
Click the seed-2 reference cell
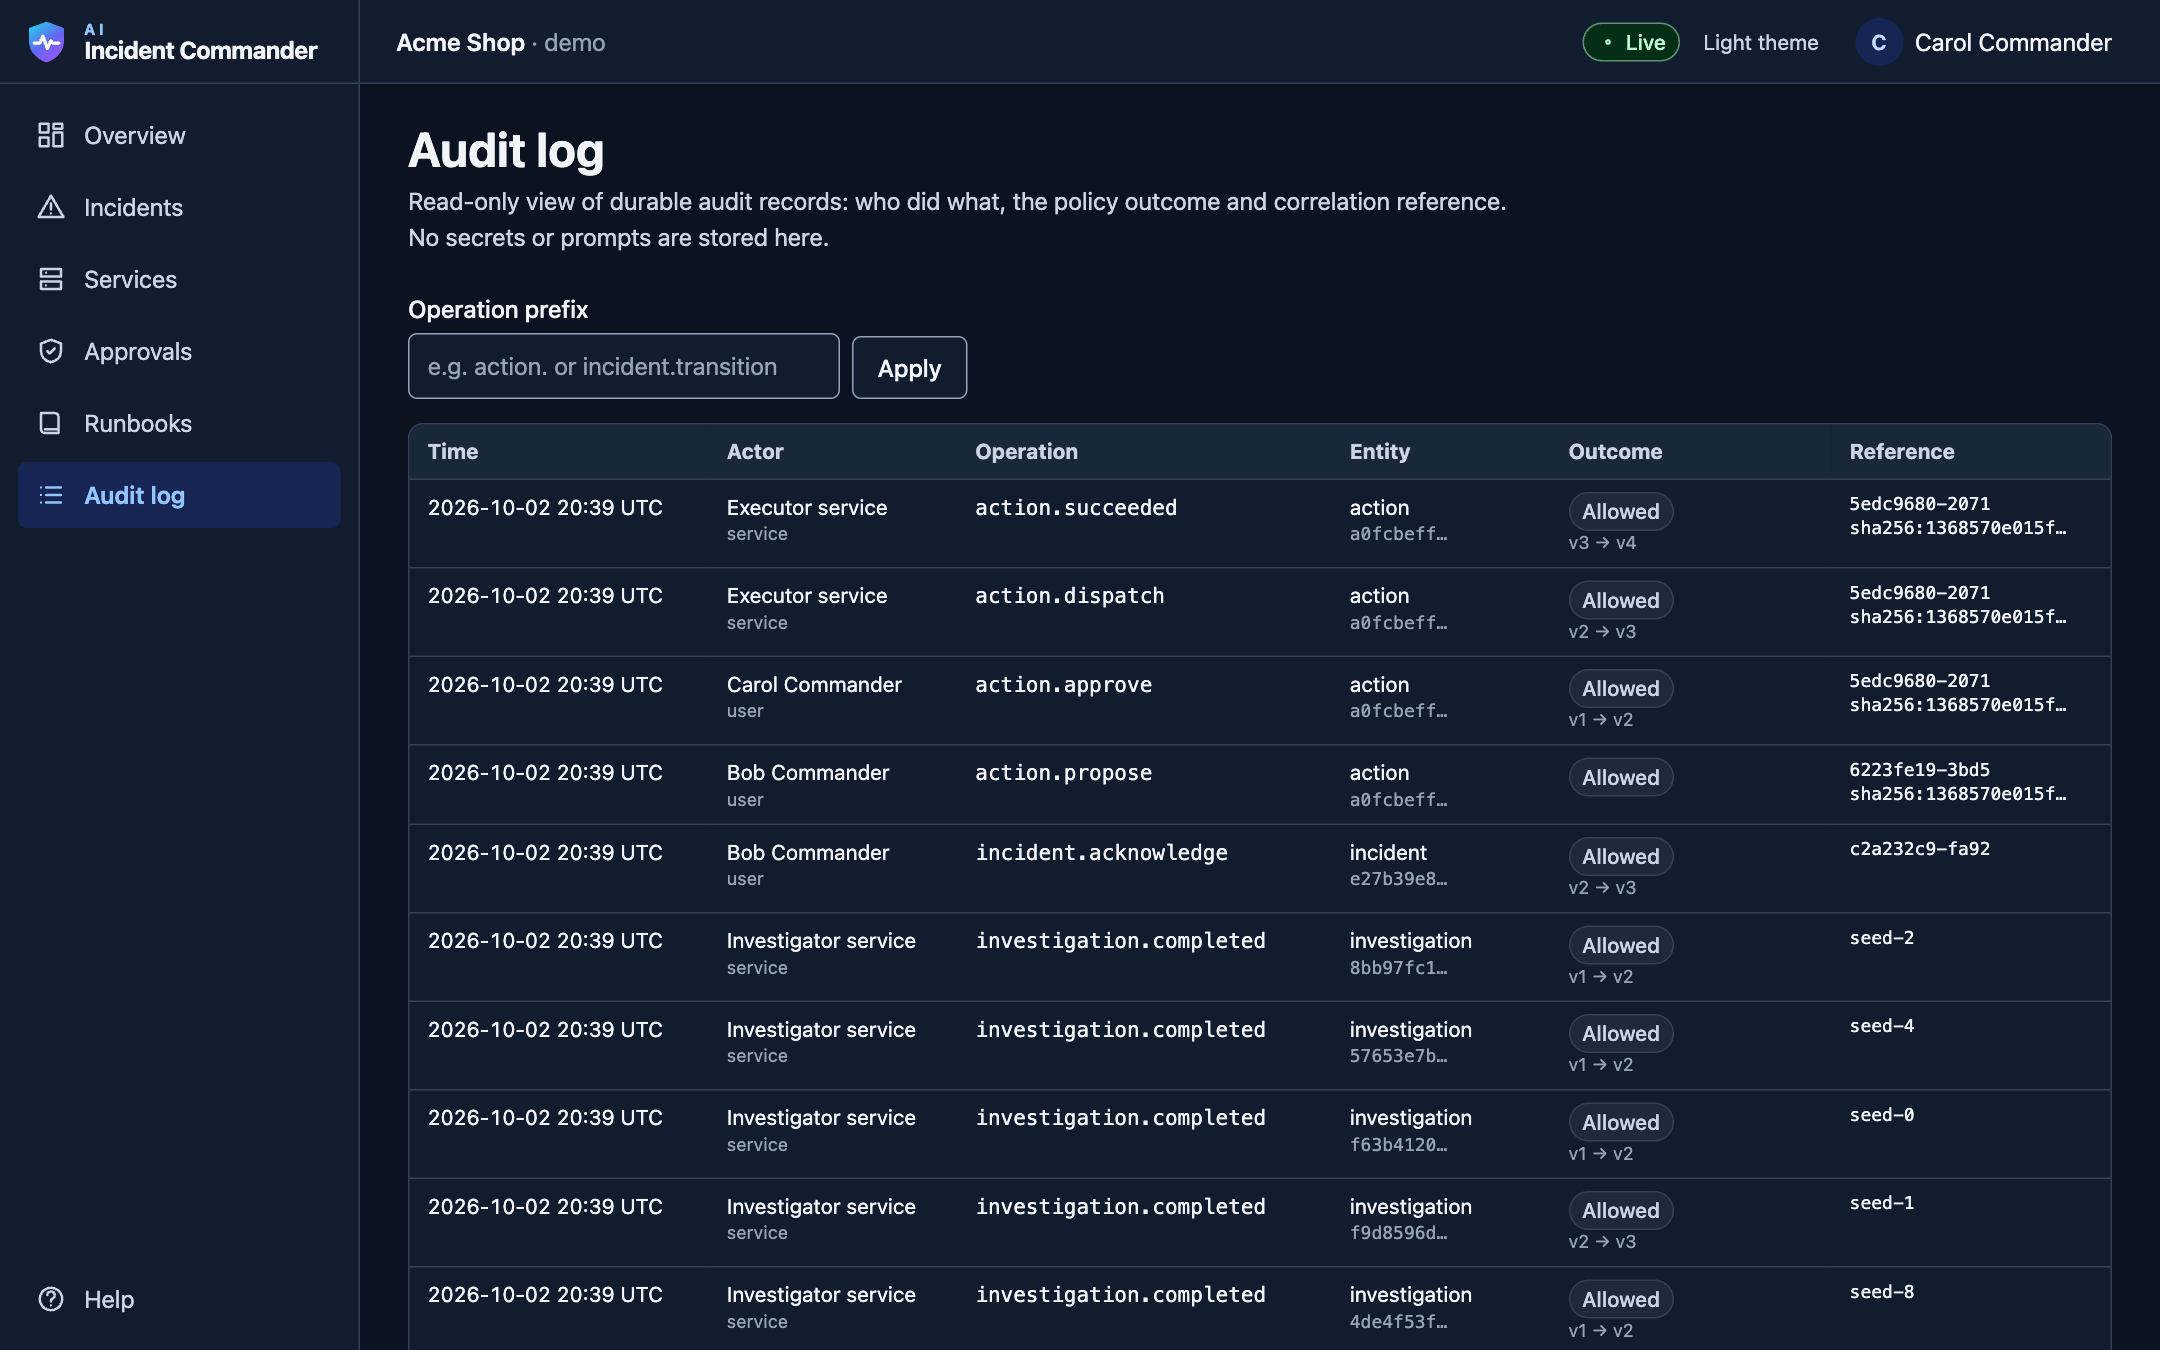pos(1881,937)
